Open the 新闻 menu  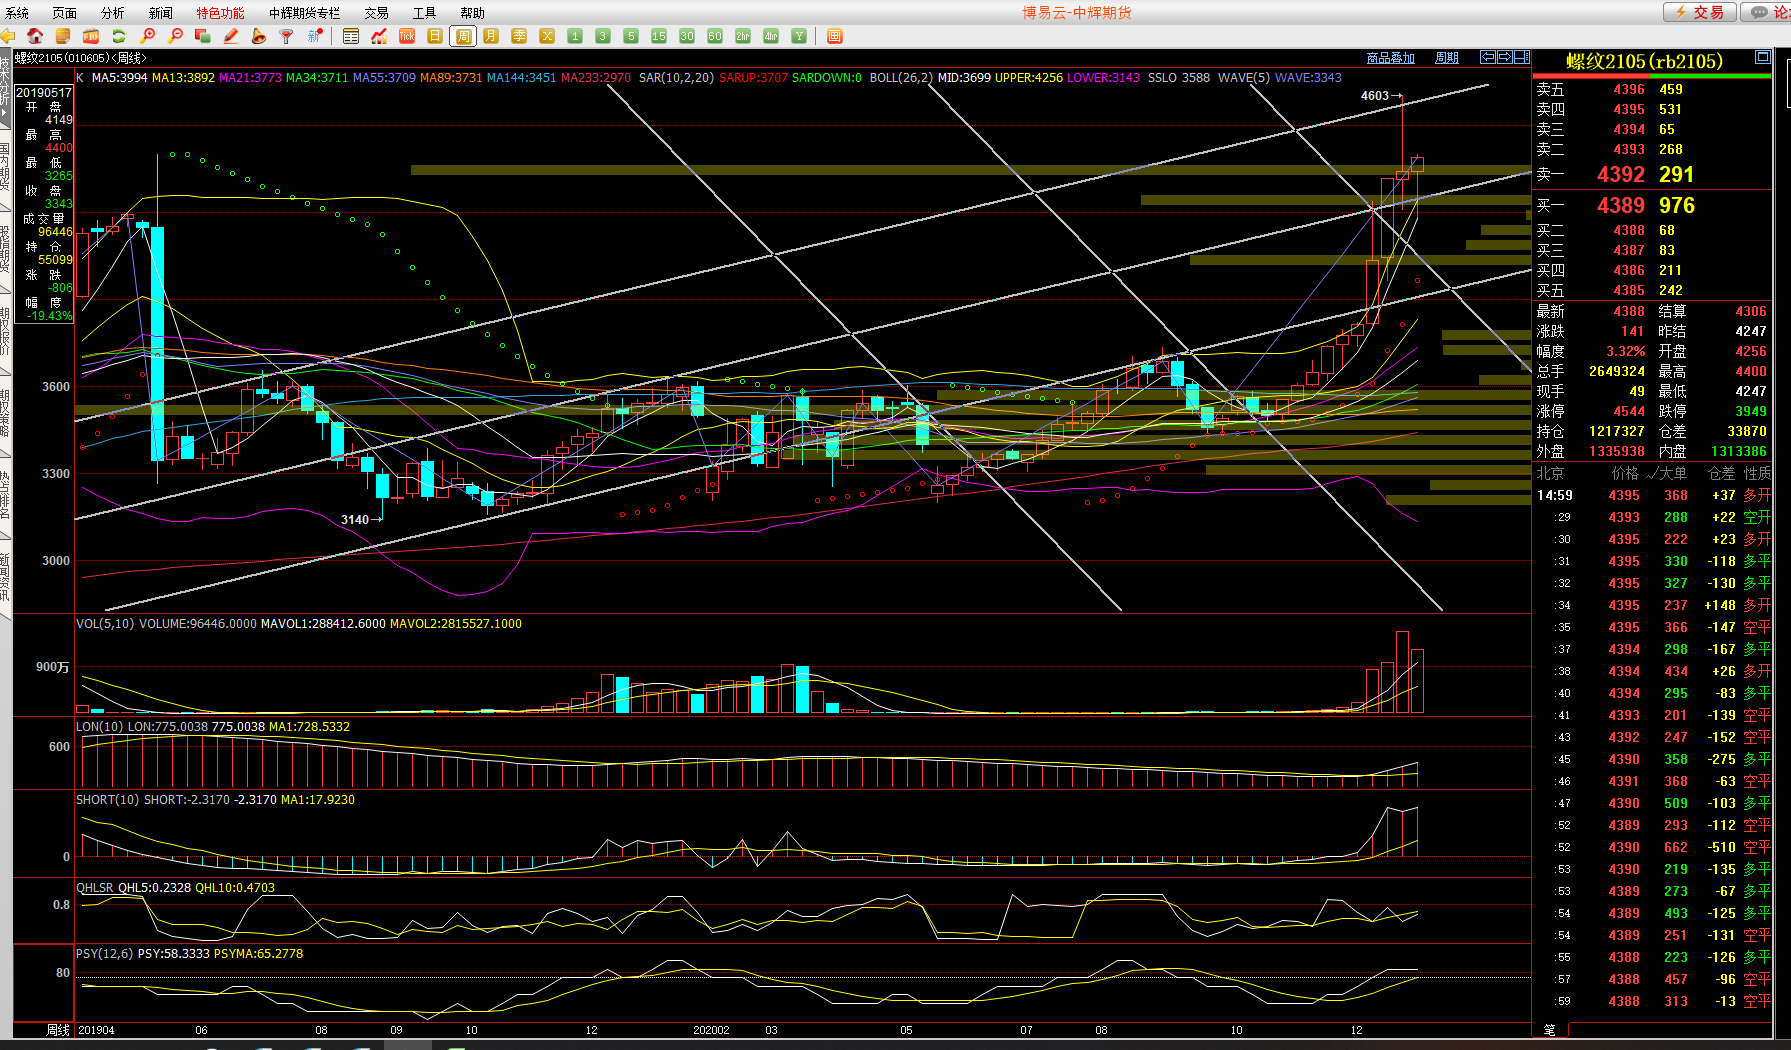click(161, 13)
